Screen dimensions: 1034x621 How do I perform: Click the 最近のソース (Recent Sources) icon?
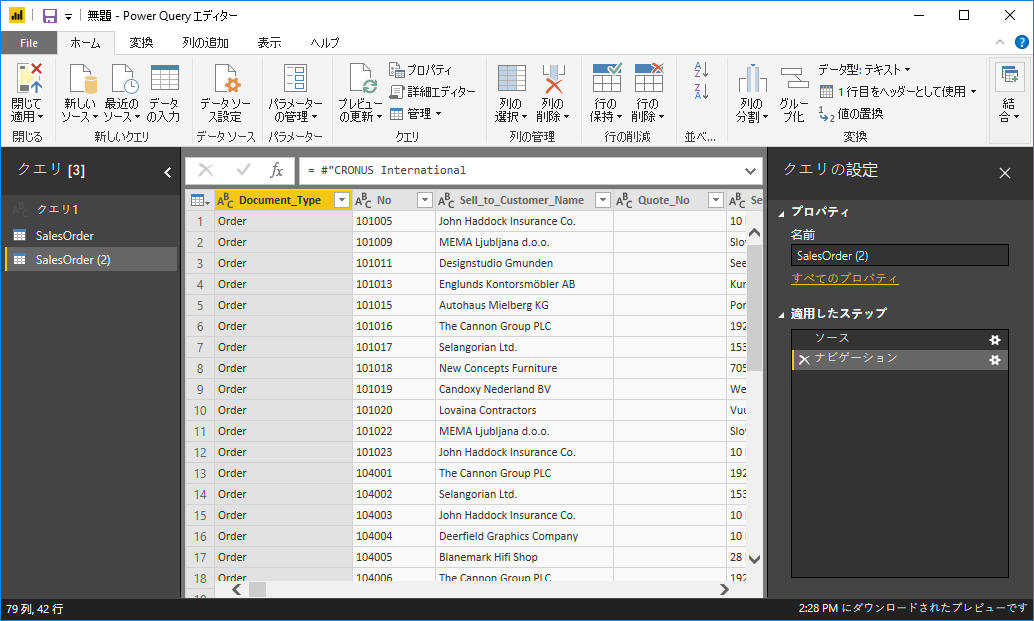pyautogui.click(x=124, y=79)
